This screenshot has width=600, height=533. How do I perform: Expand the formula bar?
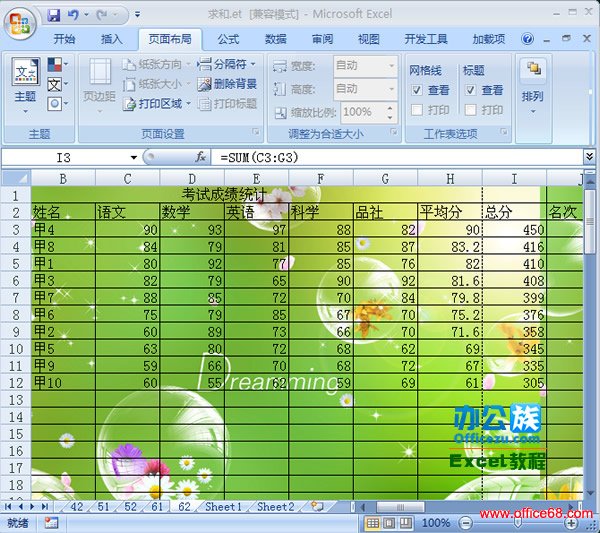click(x=589, y=156)
